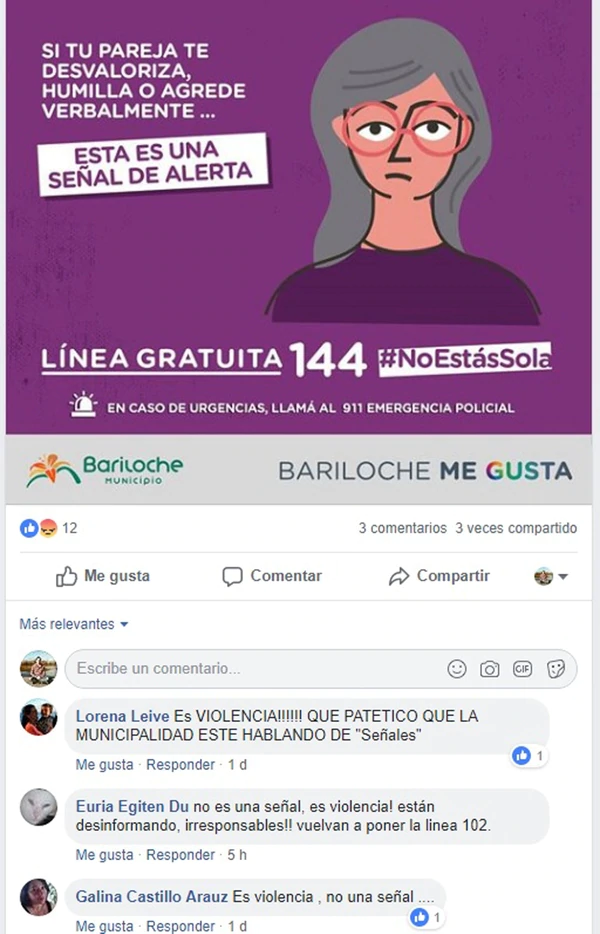Viewport: 600px width, 934px height.
Task: Click the blue like reaction icon beside 12
Action: pyautogui.click(x=29, y=528)
